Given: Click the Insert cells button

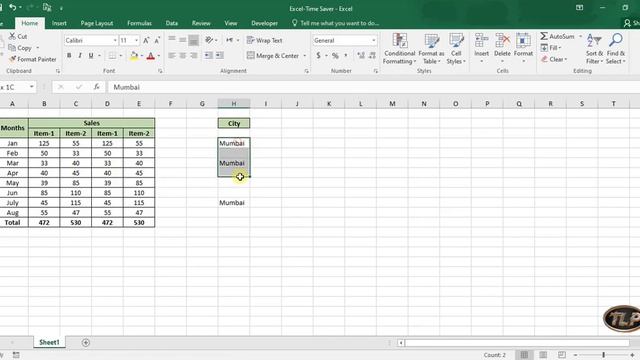Looking at the screenshot, I should coord(482,49).
